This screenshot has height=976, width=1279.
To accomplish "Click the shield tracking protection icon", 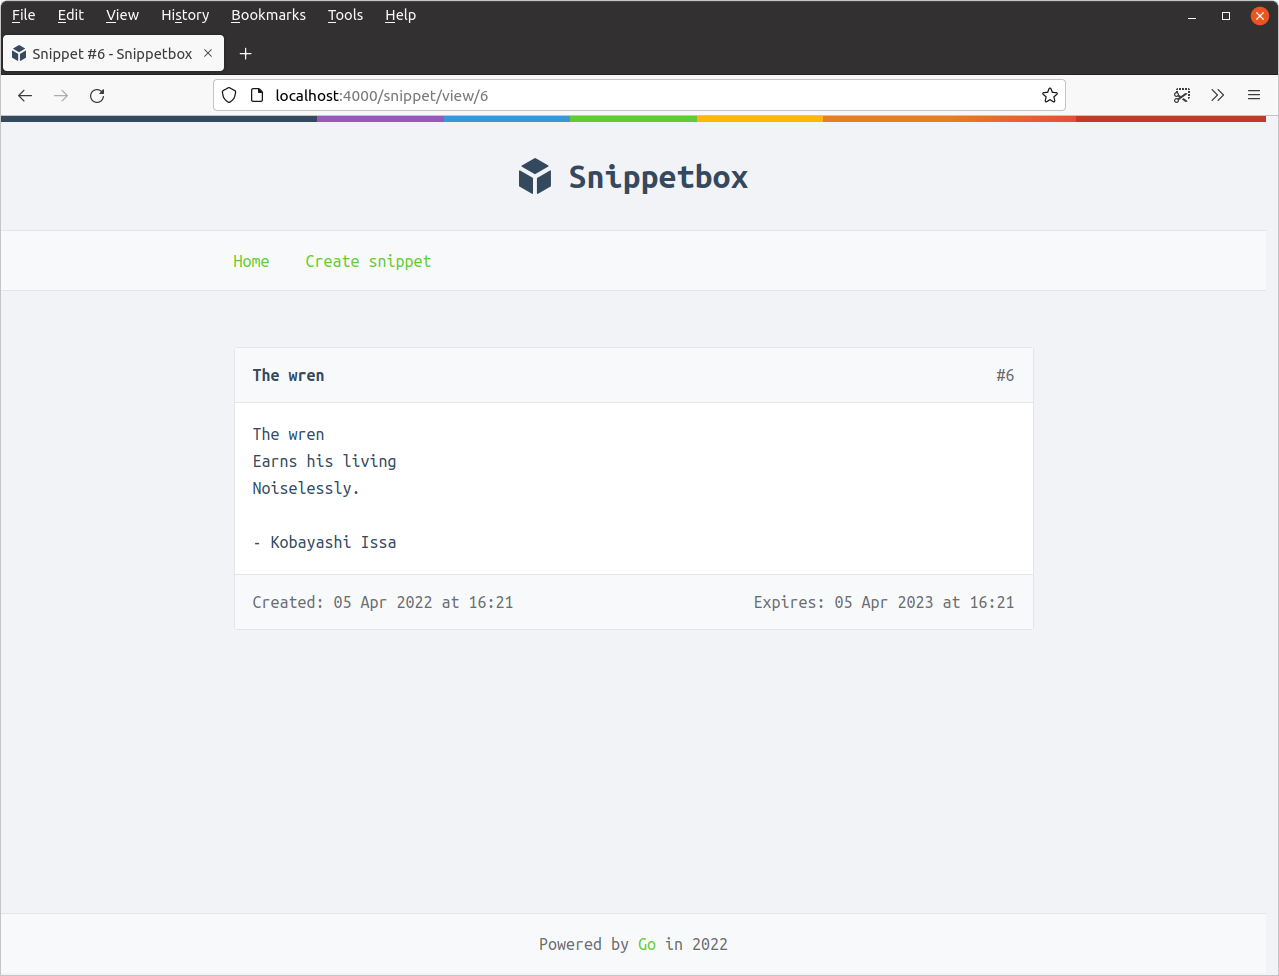I will point(229,96).
